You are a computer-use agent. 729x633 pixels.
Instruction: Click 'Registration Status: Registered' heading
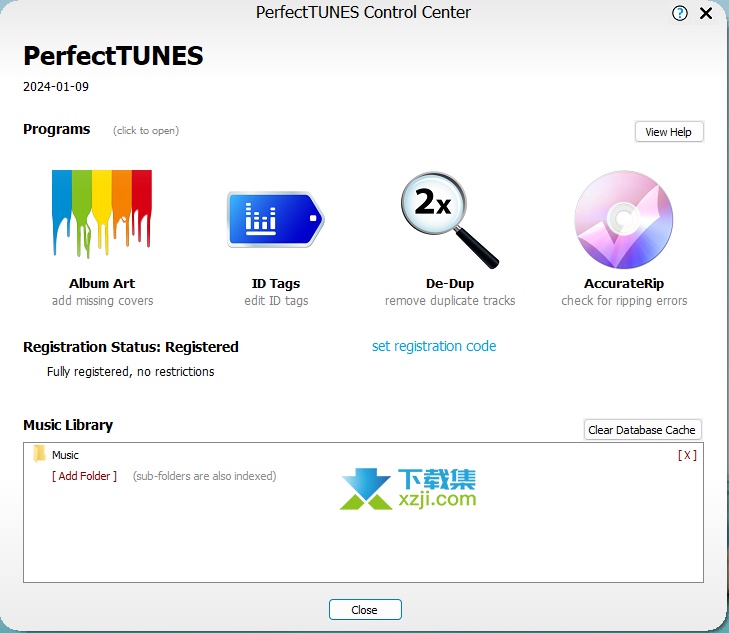pyautogui.click(x=131, y=347)
